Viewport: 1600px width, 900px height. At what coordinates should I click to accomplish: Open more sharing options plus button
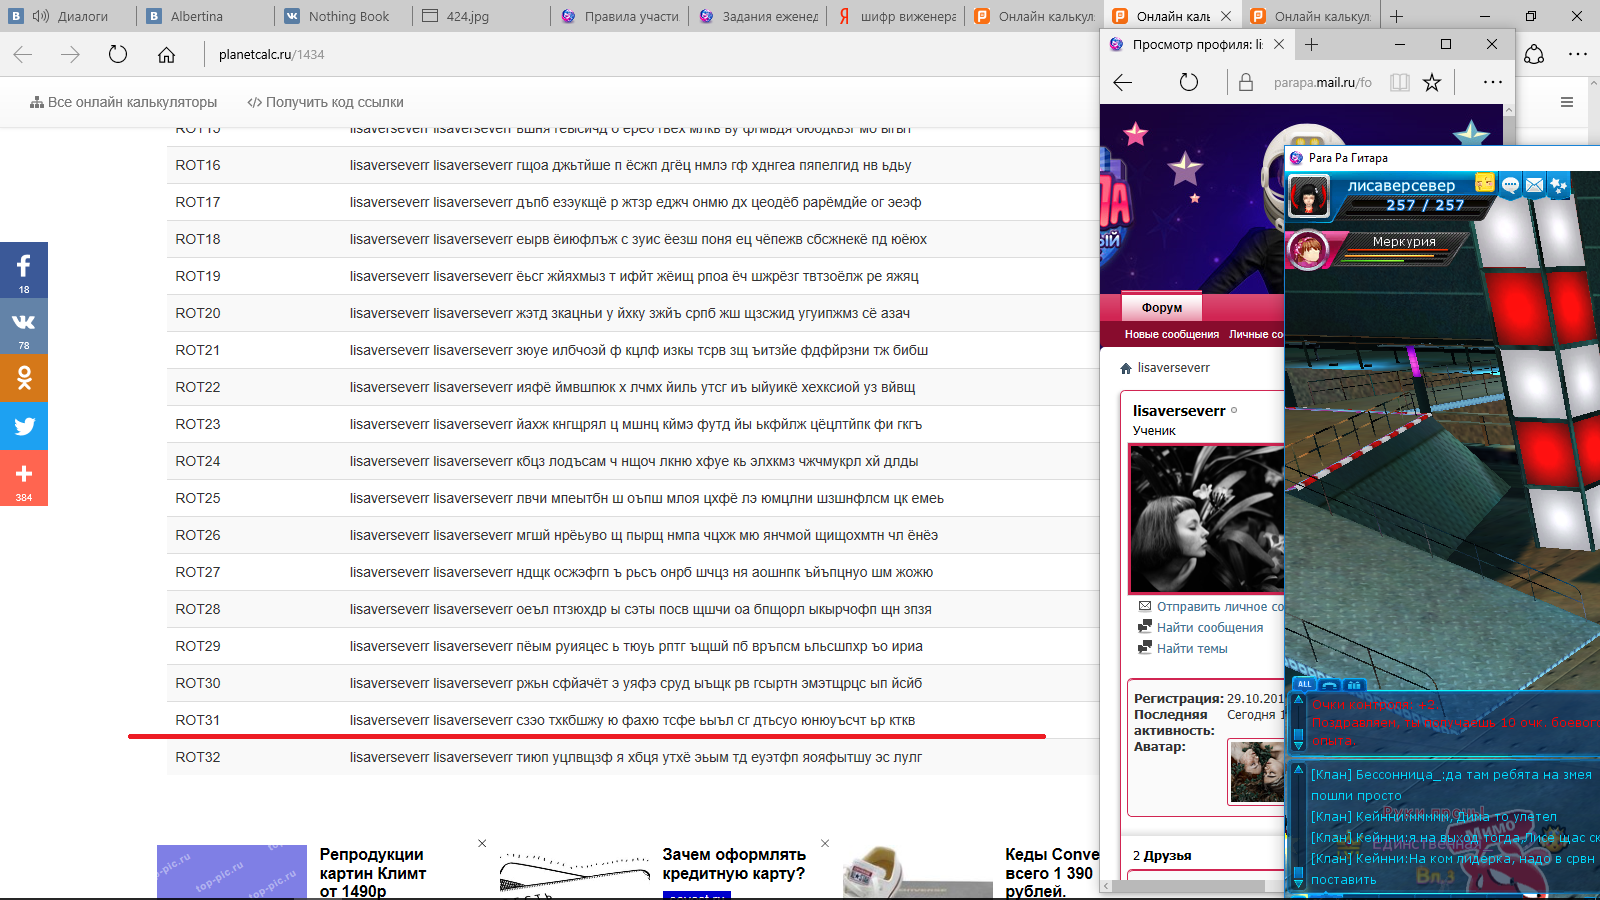[24, 478]
